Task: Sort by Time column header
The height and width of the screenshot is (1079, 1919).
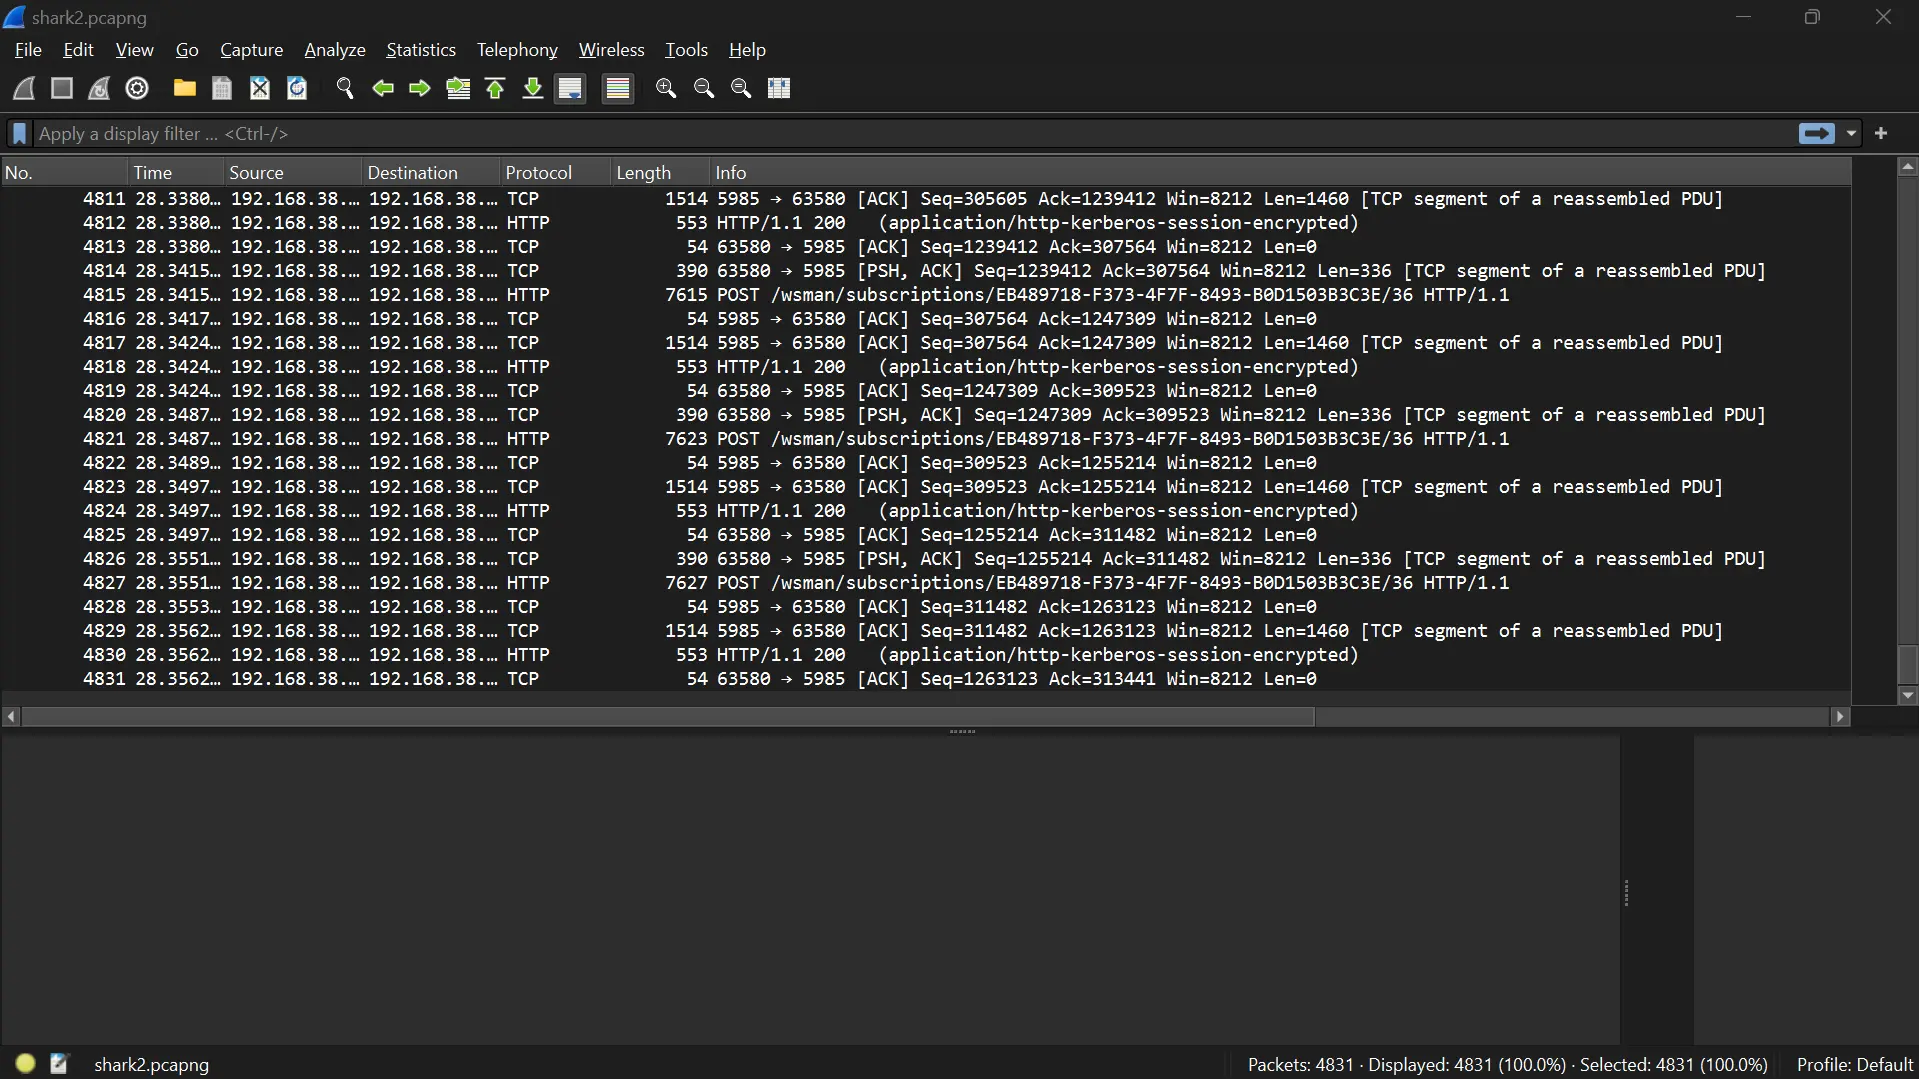Action: click(x=176, y=173)
